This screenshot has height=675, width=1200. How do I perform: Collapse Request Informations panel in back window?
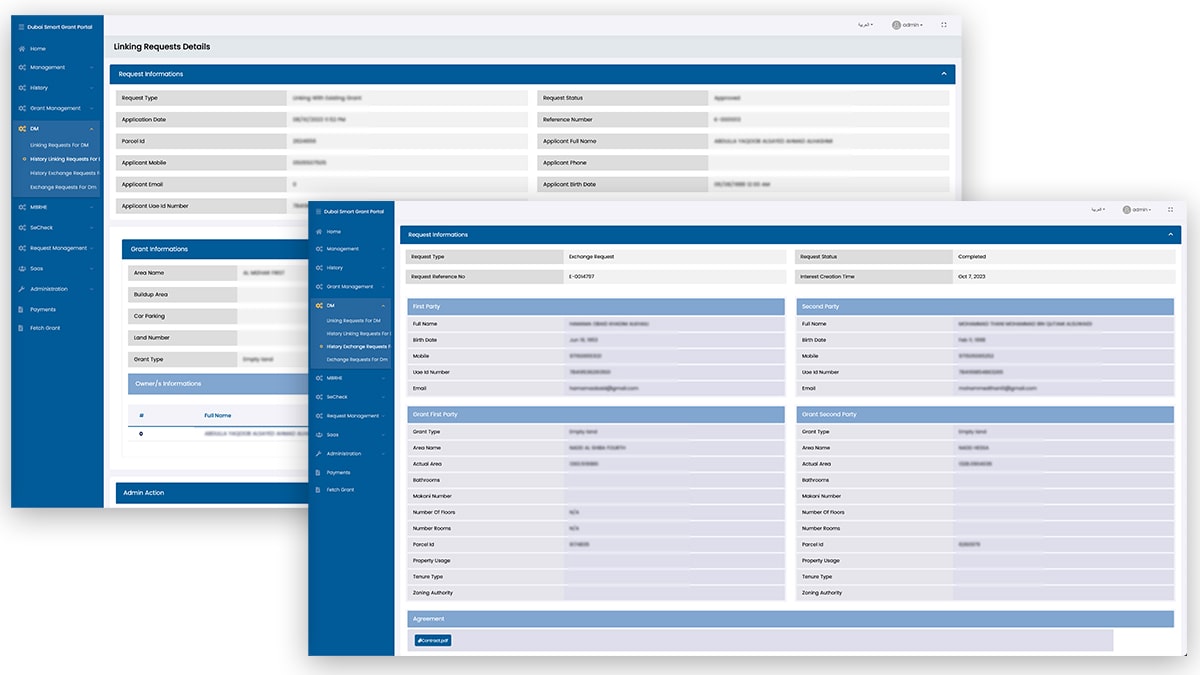click(x=943, y=74)
